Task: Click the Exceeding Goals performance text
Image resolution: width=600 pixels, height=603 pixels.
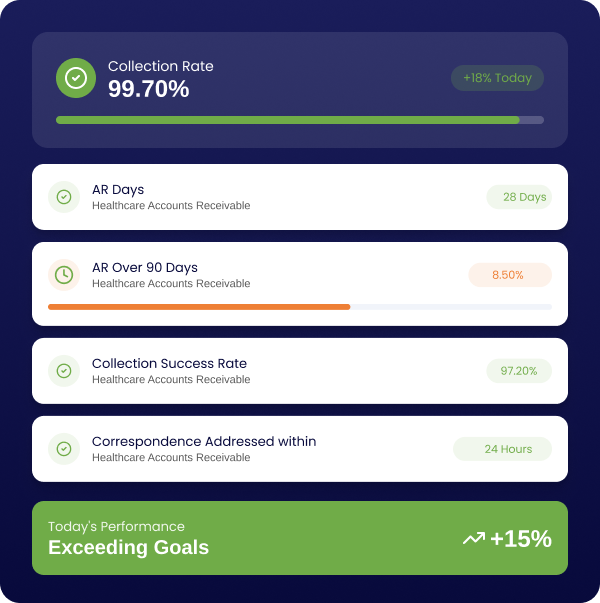Action: tap(128, 547)
